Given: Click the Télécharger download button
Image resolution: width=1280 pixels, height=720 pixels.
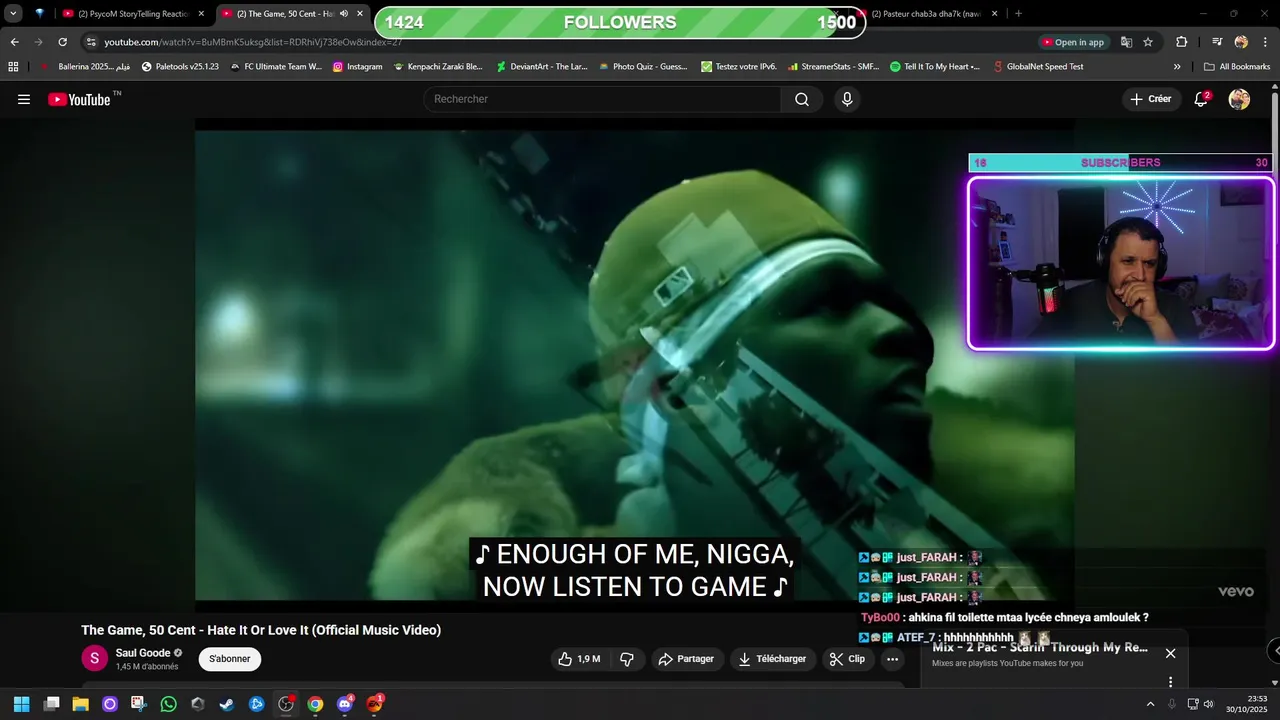Looking at the screenshot, I should pyautogui.click(x=771, y=659).
